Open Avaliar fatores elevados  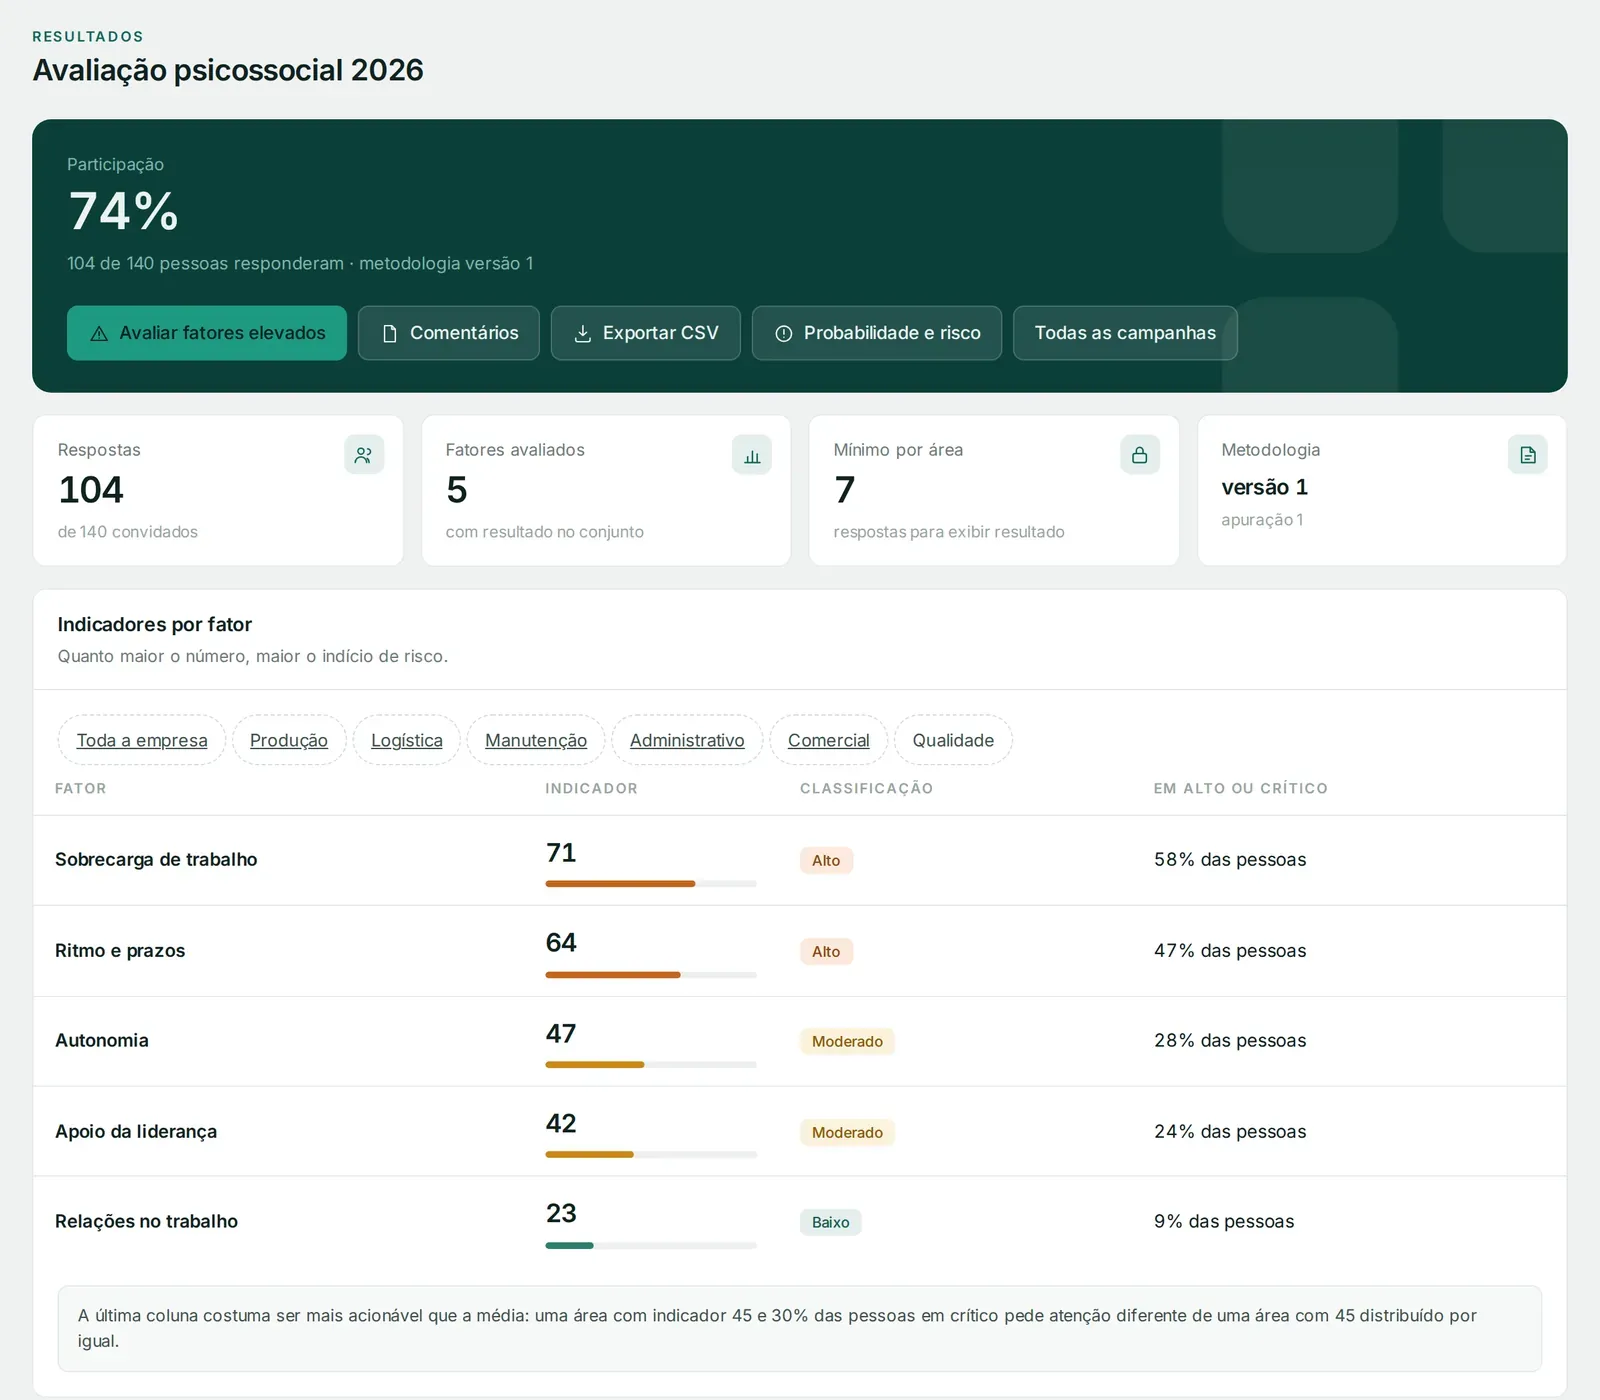pyautogui.click(x=207, y=333)
